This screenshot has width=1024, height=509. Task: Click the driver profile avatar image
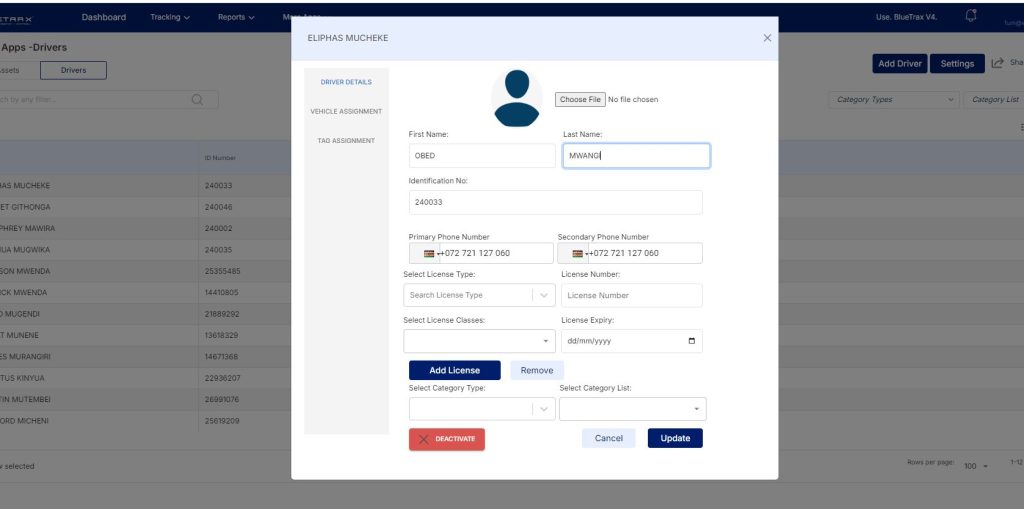click(516, 98)
